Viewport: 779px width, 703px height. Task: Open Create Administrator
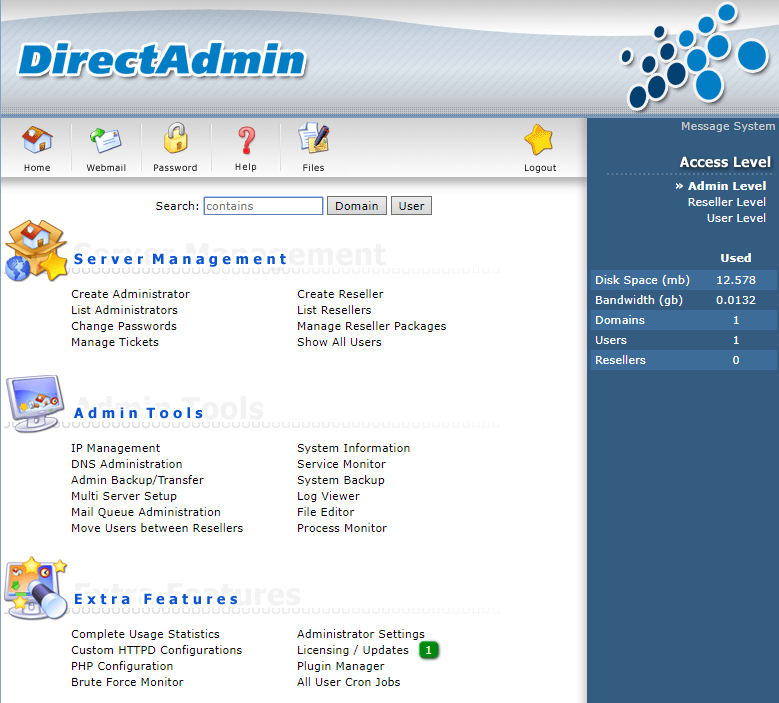130,294
